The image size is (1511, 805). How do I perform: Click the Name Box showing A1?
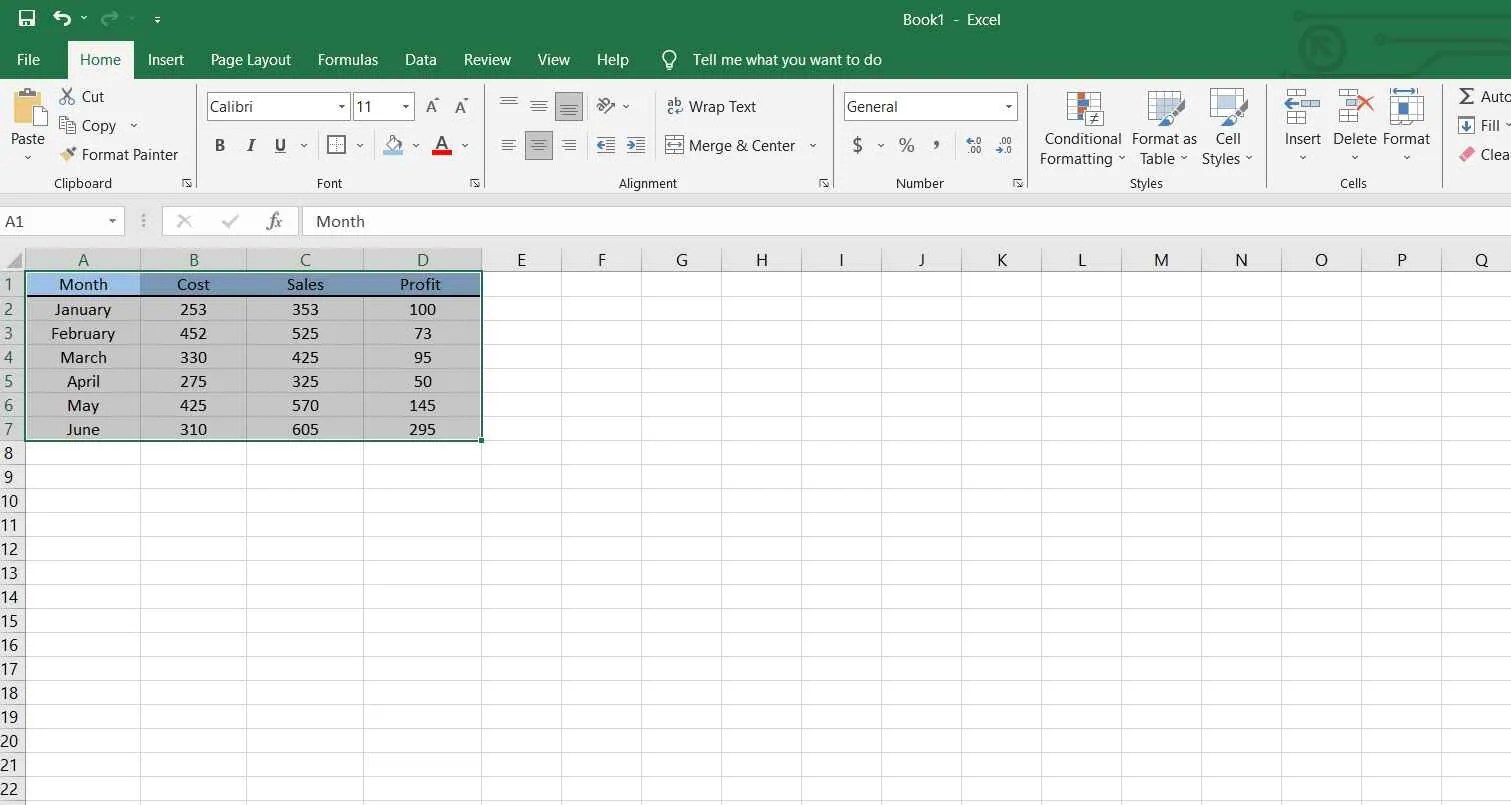tap(55, 221)
